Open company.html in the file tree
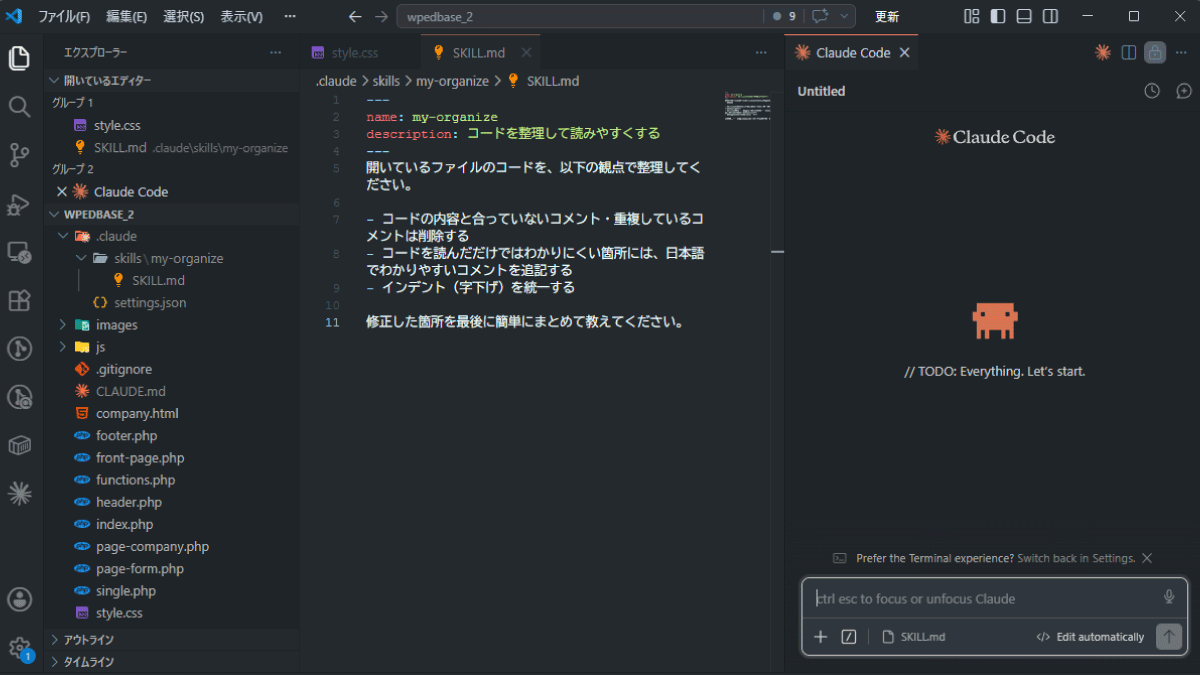 click(137, 413)
